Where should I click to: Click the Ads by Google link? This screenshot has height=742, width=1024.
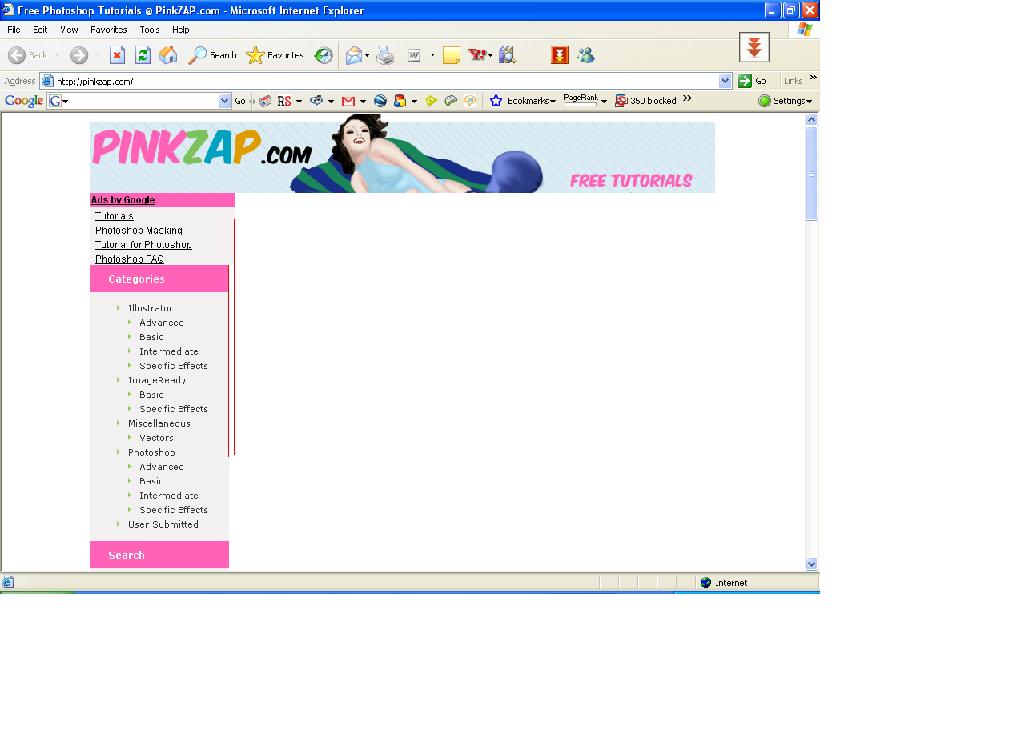click(x=123, y=200)
